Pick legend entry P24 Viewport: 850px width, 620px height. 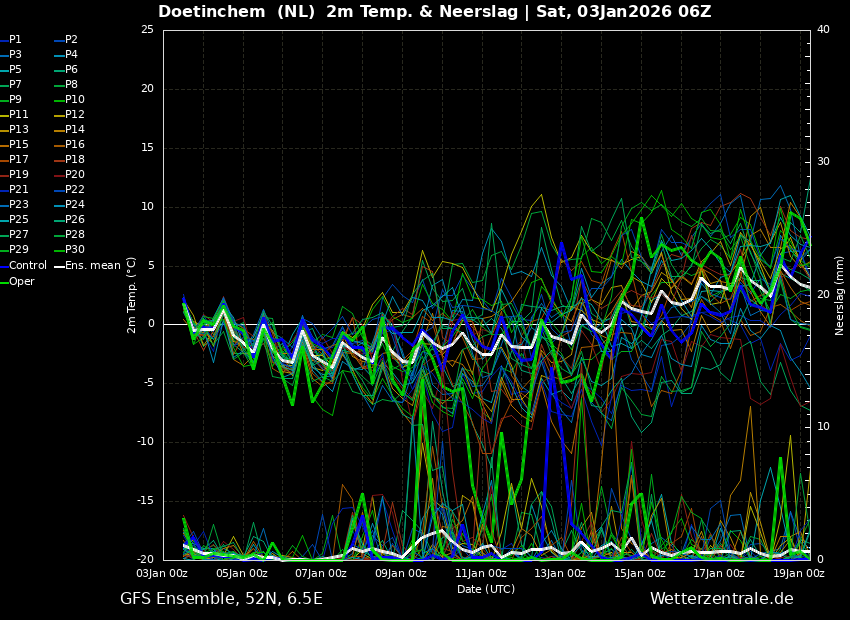[x=70, y=204]
